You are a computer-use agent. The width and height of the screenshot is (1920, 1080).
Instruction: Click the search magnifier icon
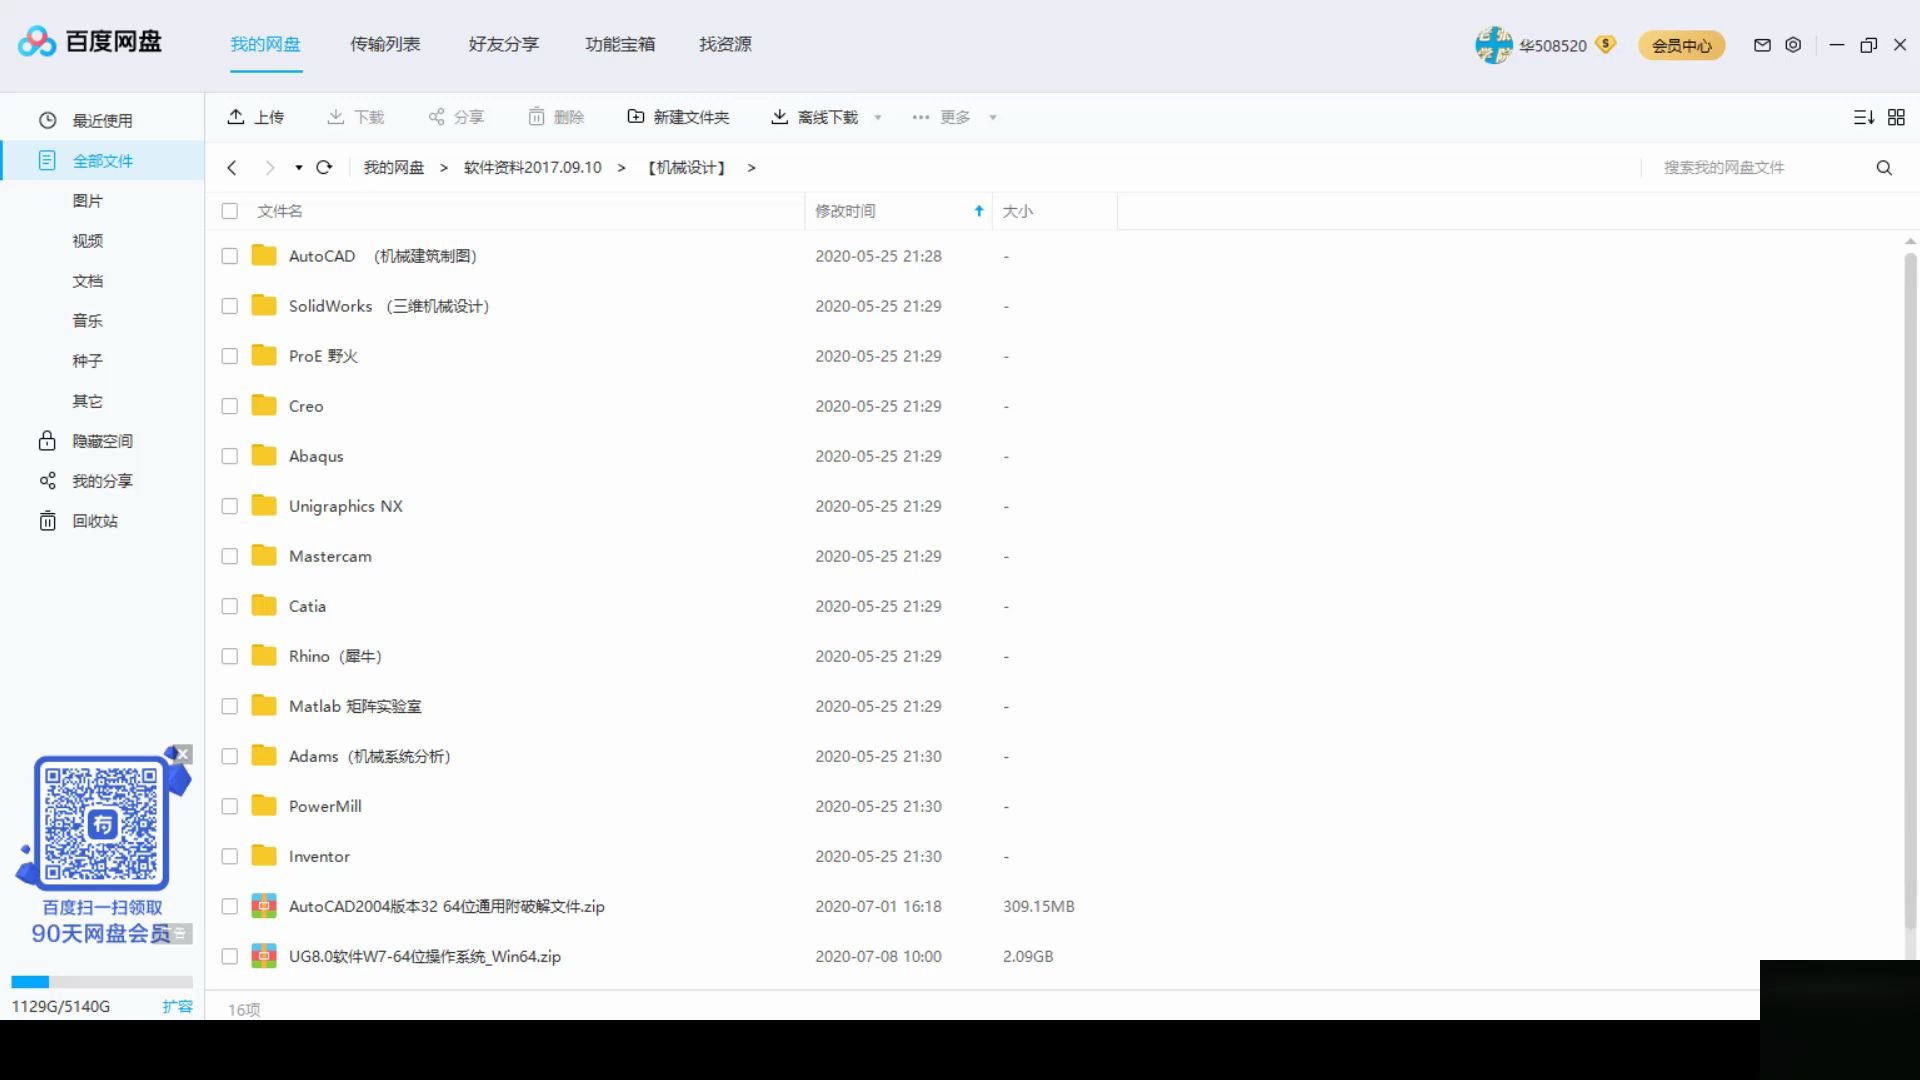coord(1884,167)
